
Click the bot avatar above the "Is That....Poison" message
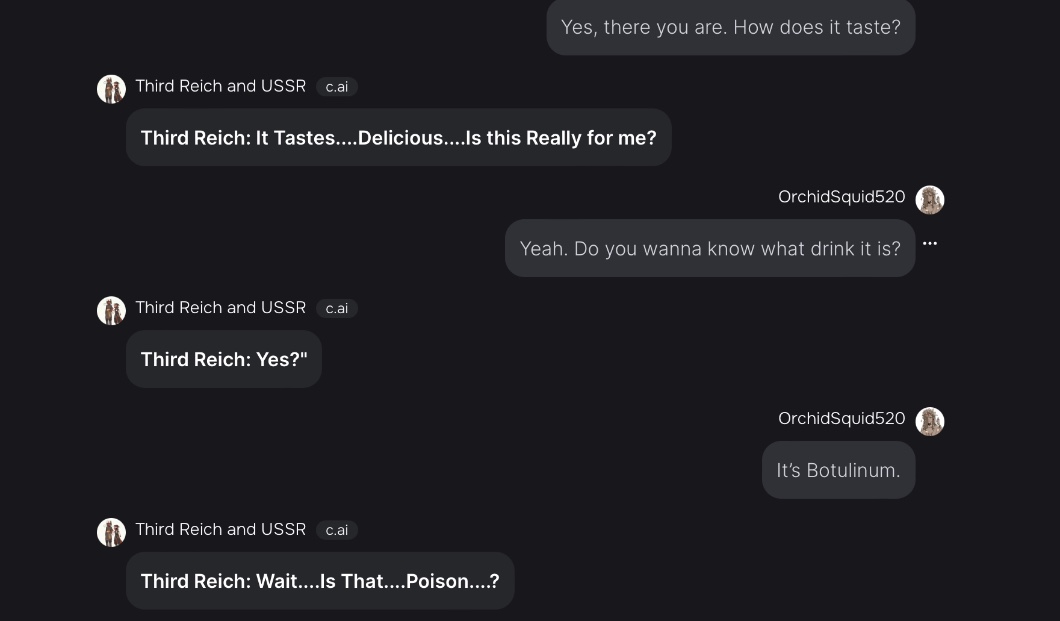click(111, 533)
